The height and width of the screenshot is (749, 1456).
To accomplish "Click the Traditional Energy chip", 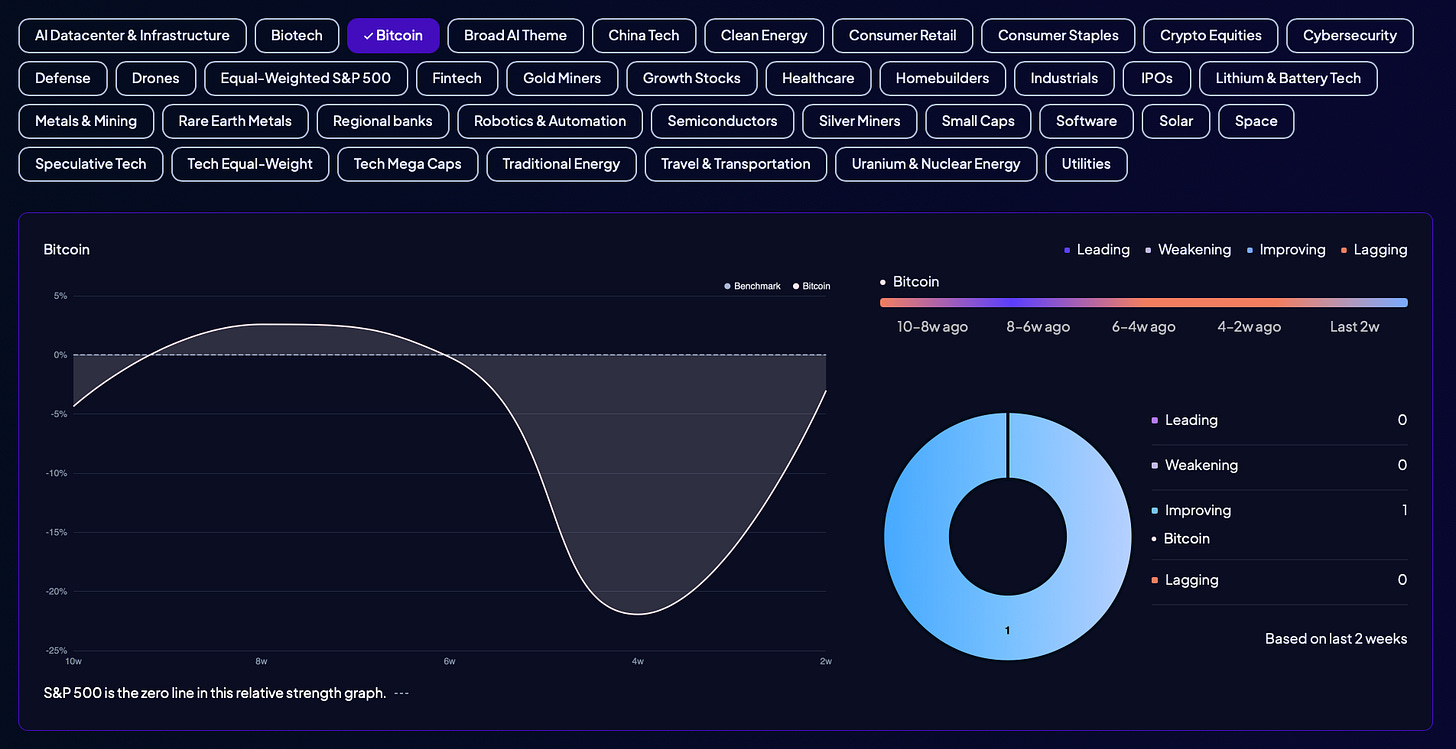I will tap(561, 164).
